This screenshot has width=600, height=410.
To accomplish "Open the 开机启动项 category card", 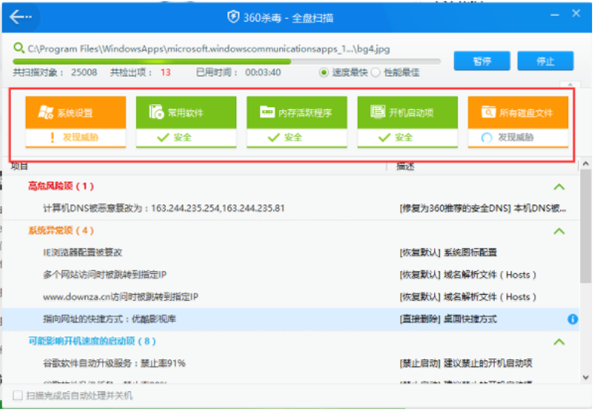I will coord(408,122).
